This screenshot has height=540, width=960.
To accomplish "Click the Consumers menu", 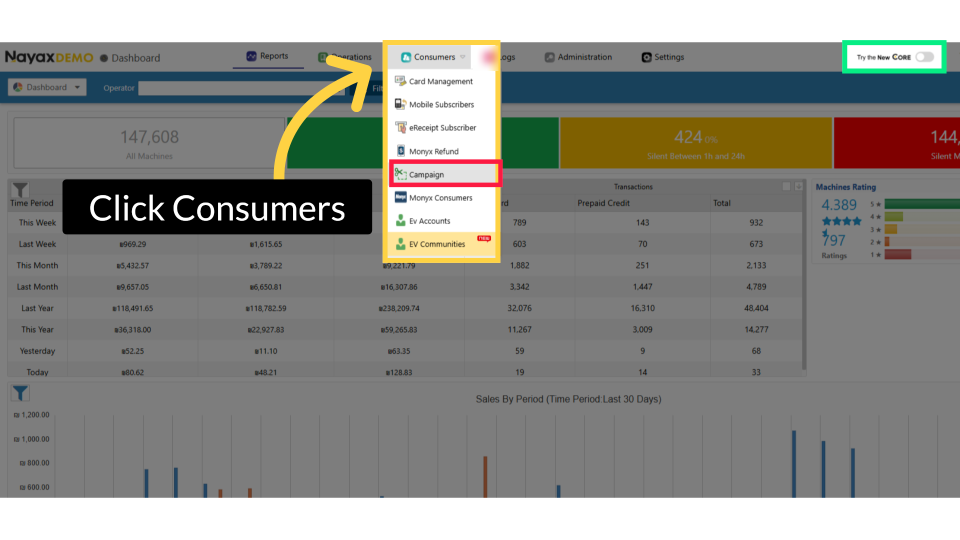I will point(429,57).
